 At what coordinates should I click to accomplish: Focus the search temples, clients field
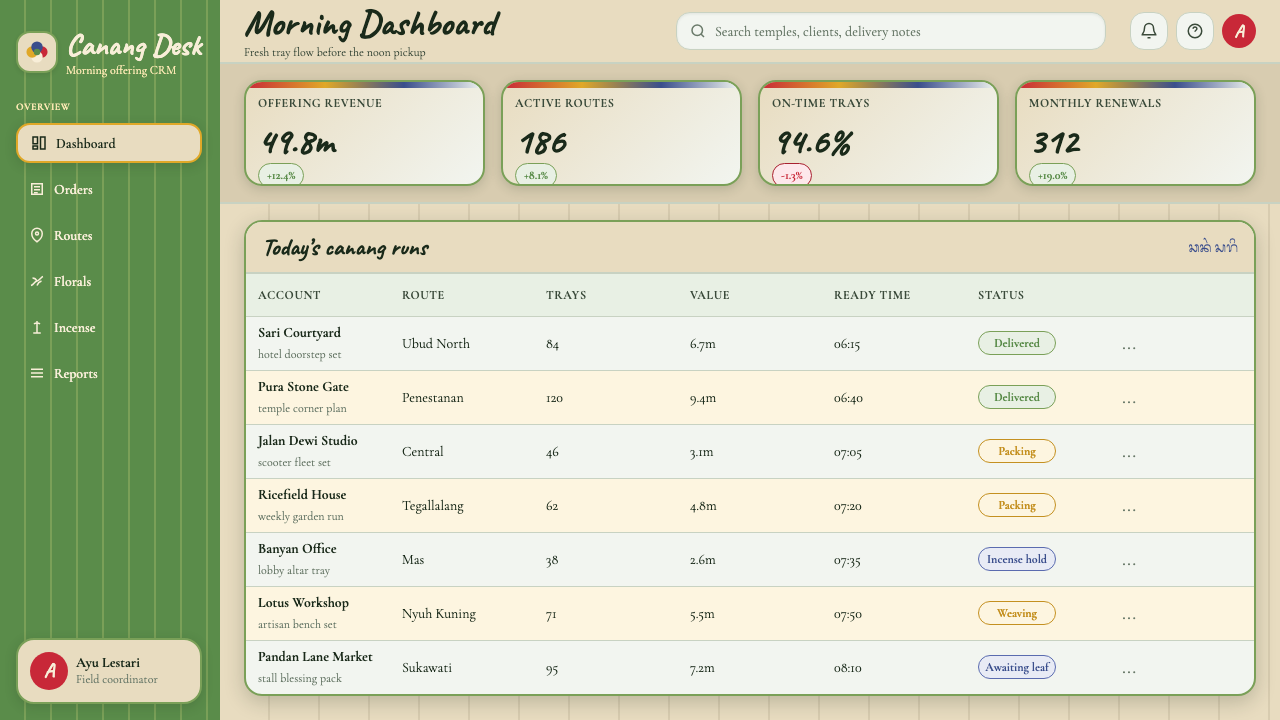coord(891,31)
